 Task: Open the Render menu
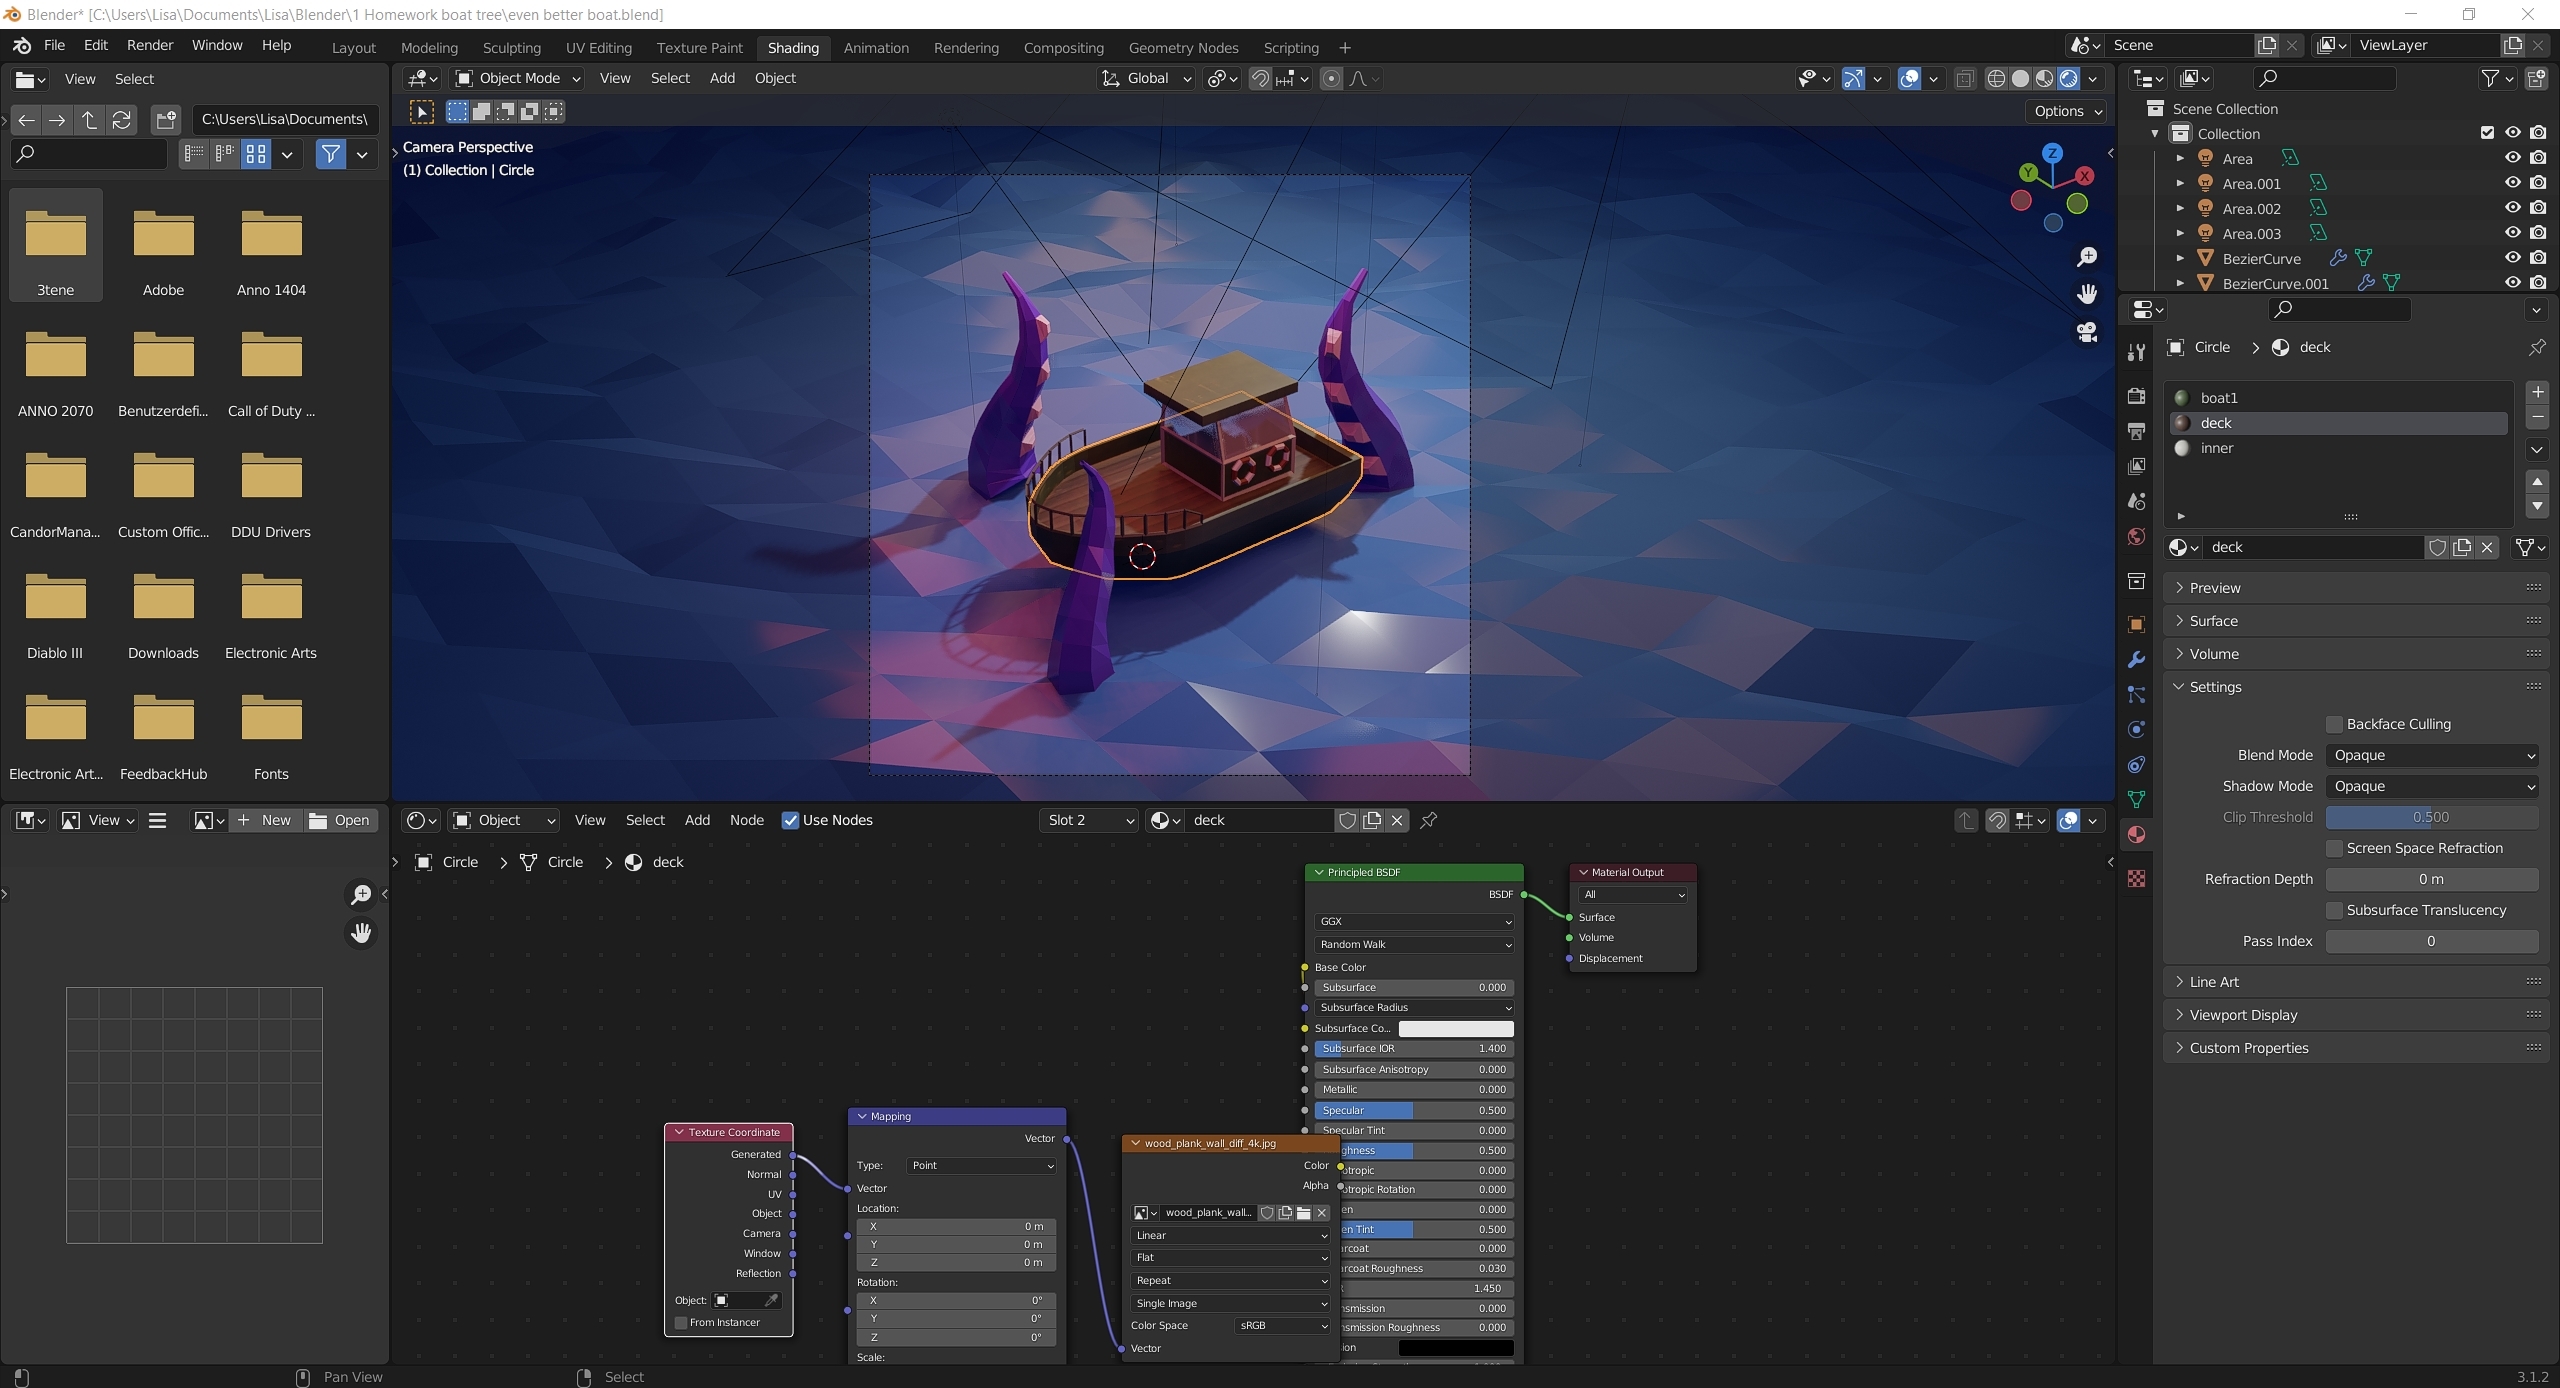click(x=150, y=45)
